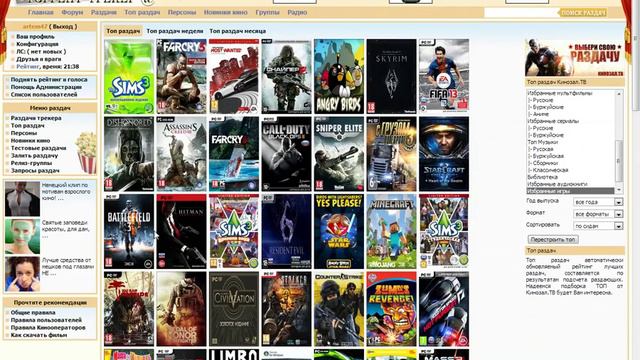Open Запросы раздач in sidebar menu
Screen dimensions: 640x360
click(x=35, y=171)
